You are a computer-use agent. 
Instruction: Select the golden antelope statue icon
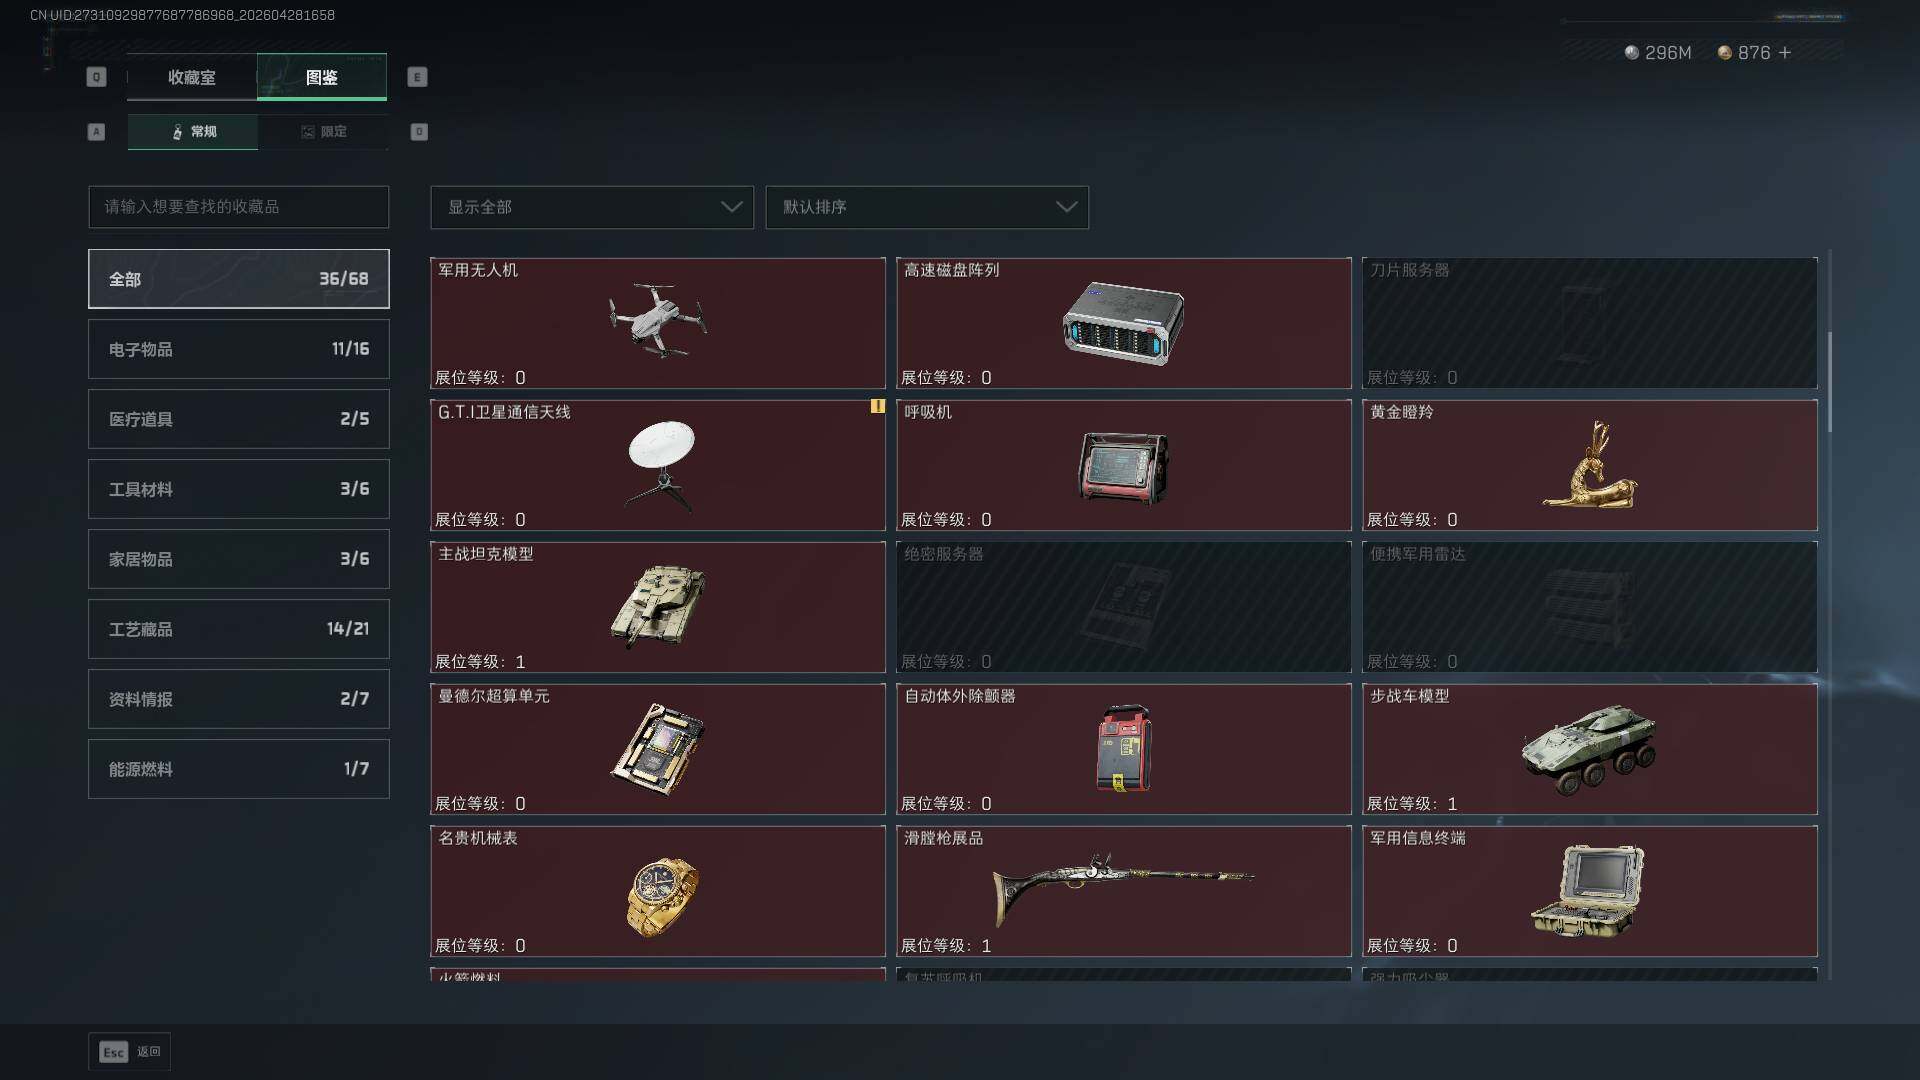coord(1590,465)
